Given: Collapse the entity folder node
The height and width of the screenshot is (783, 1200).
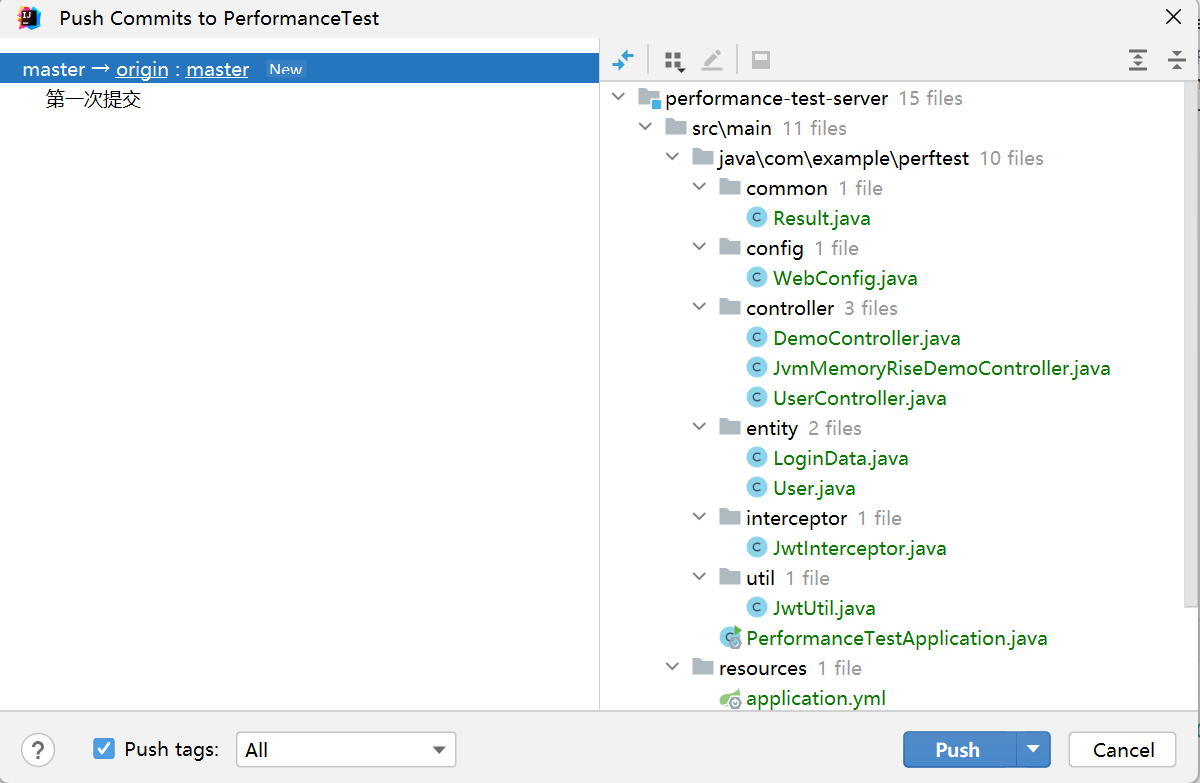Looking at the screenshot, I should (x=699, y=428).
